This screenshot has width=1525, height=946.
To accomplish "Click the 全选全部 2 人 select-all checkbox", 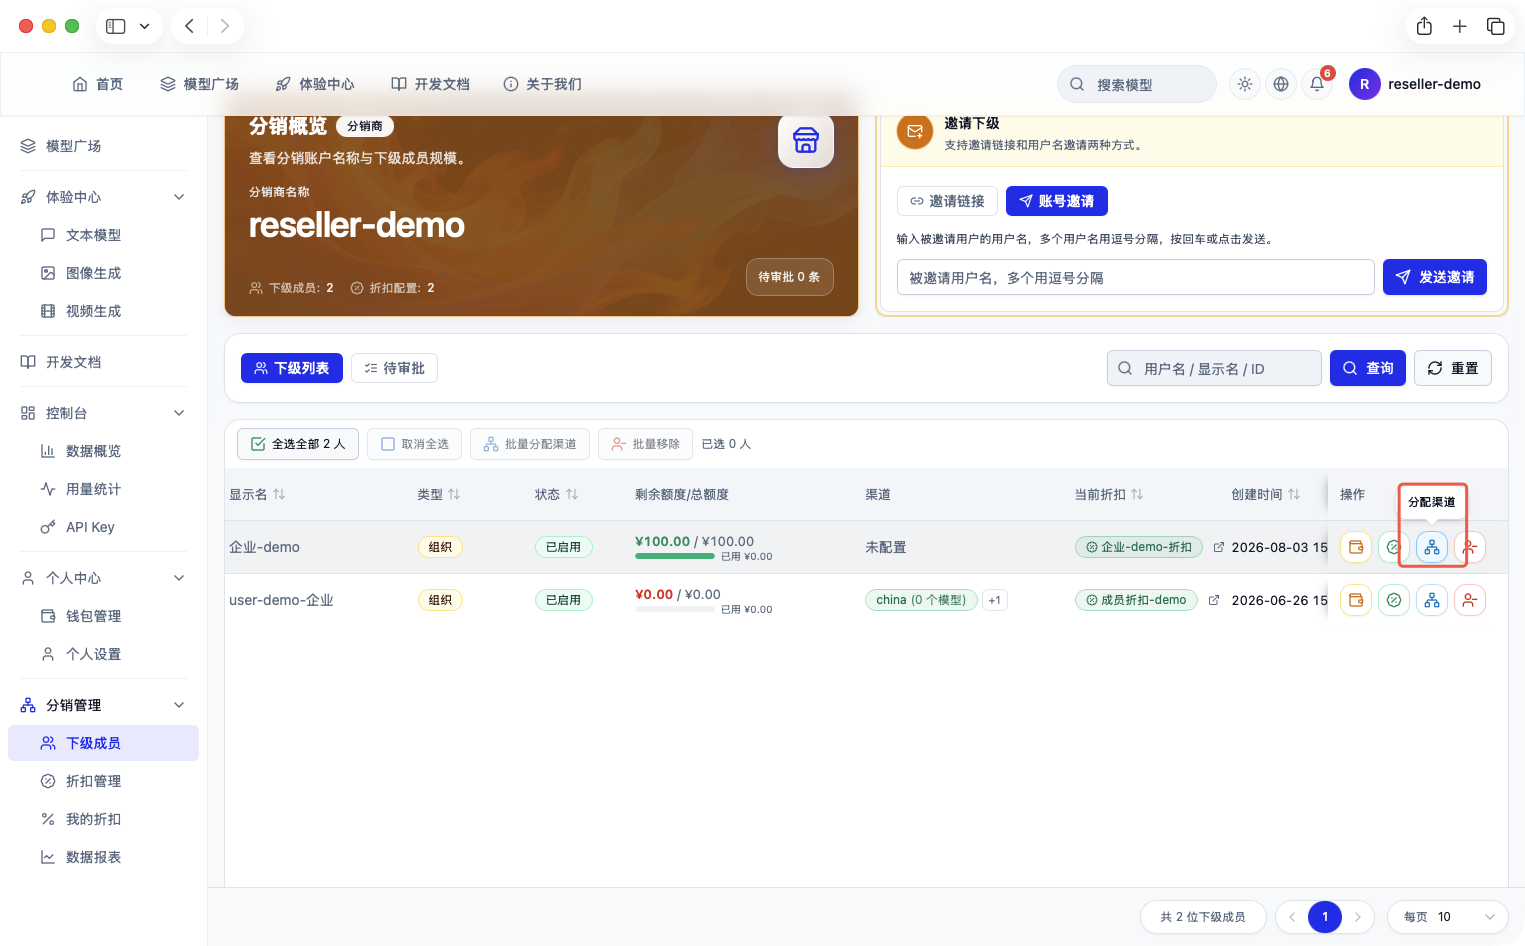I will (298, 444).
